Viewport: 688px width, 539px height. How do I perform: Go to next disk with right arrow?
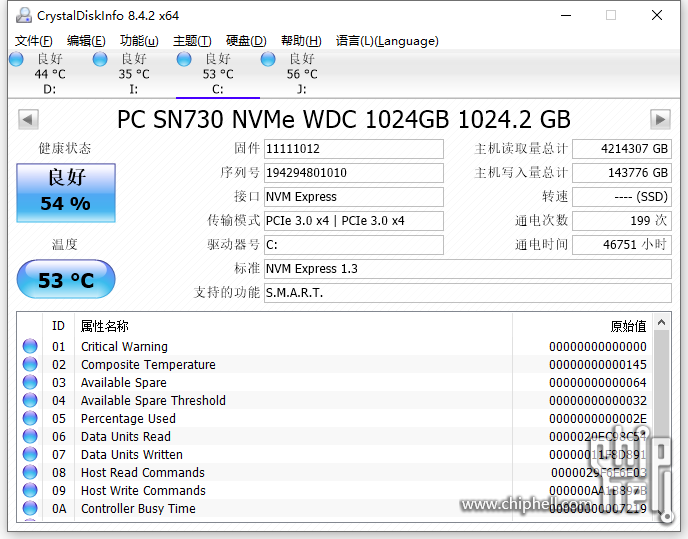coord(660,119)
